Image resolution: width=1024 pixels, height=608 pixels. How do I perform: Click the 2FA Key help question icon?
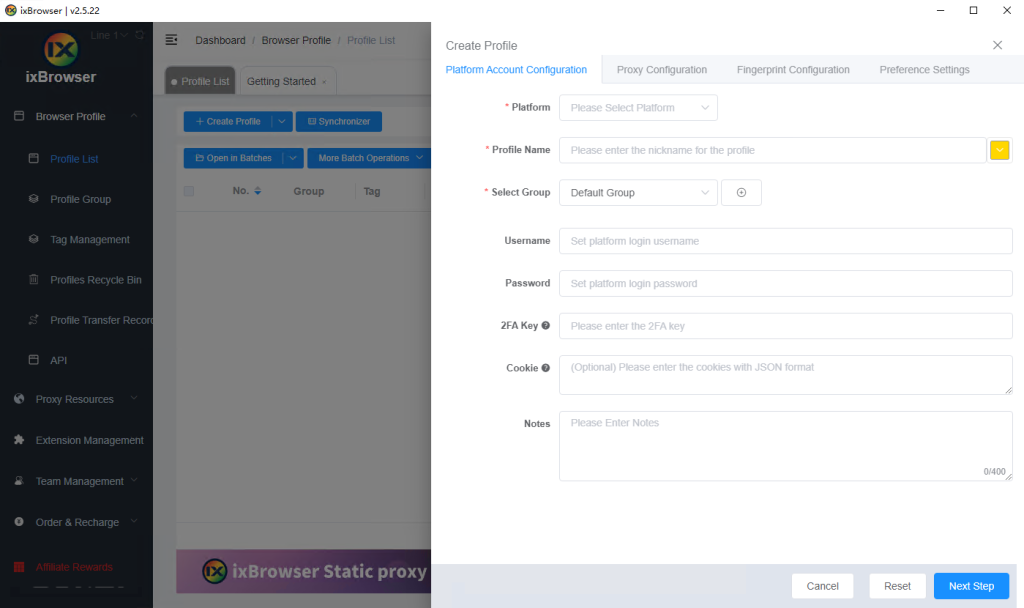[545, 325]
